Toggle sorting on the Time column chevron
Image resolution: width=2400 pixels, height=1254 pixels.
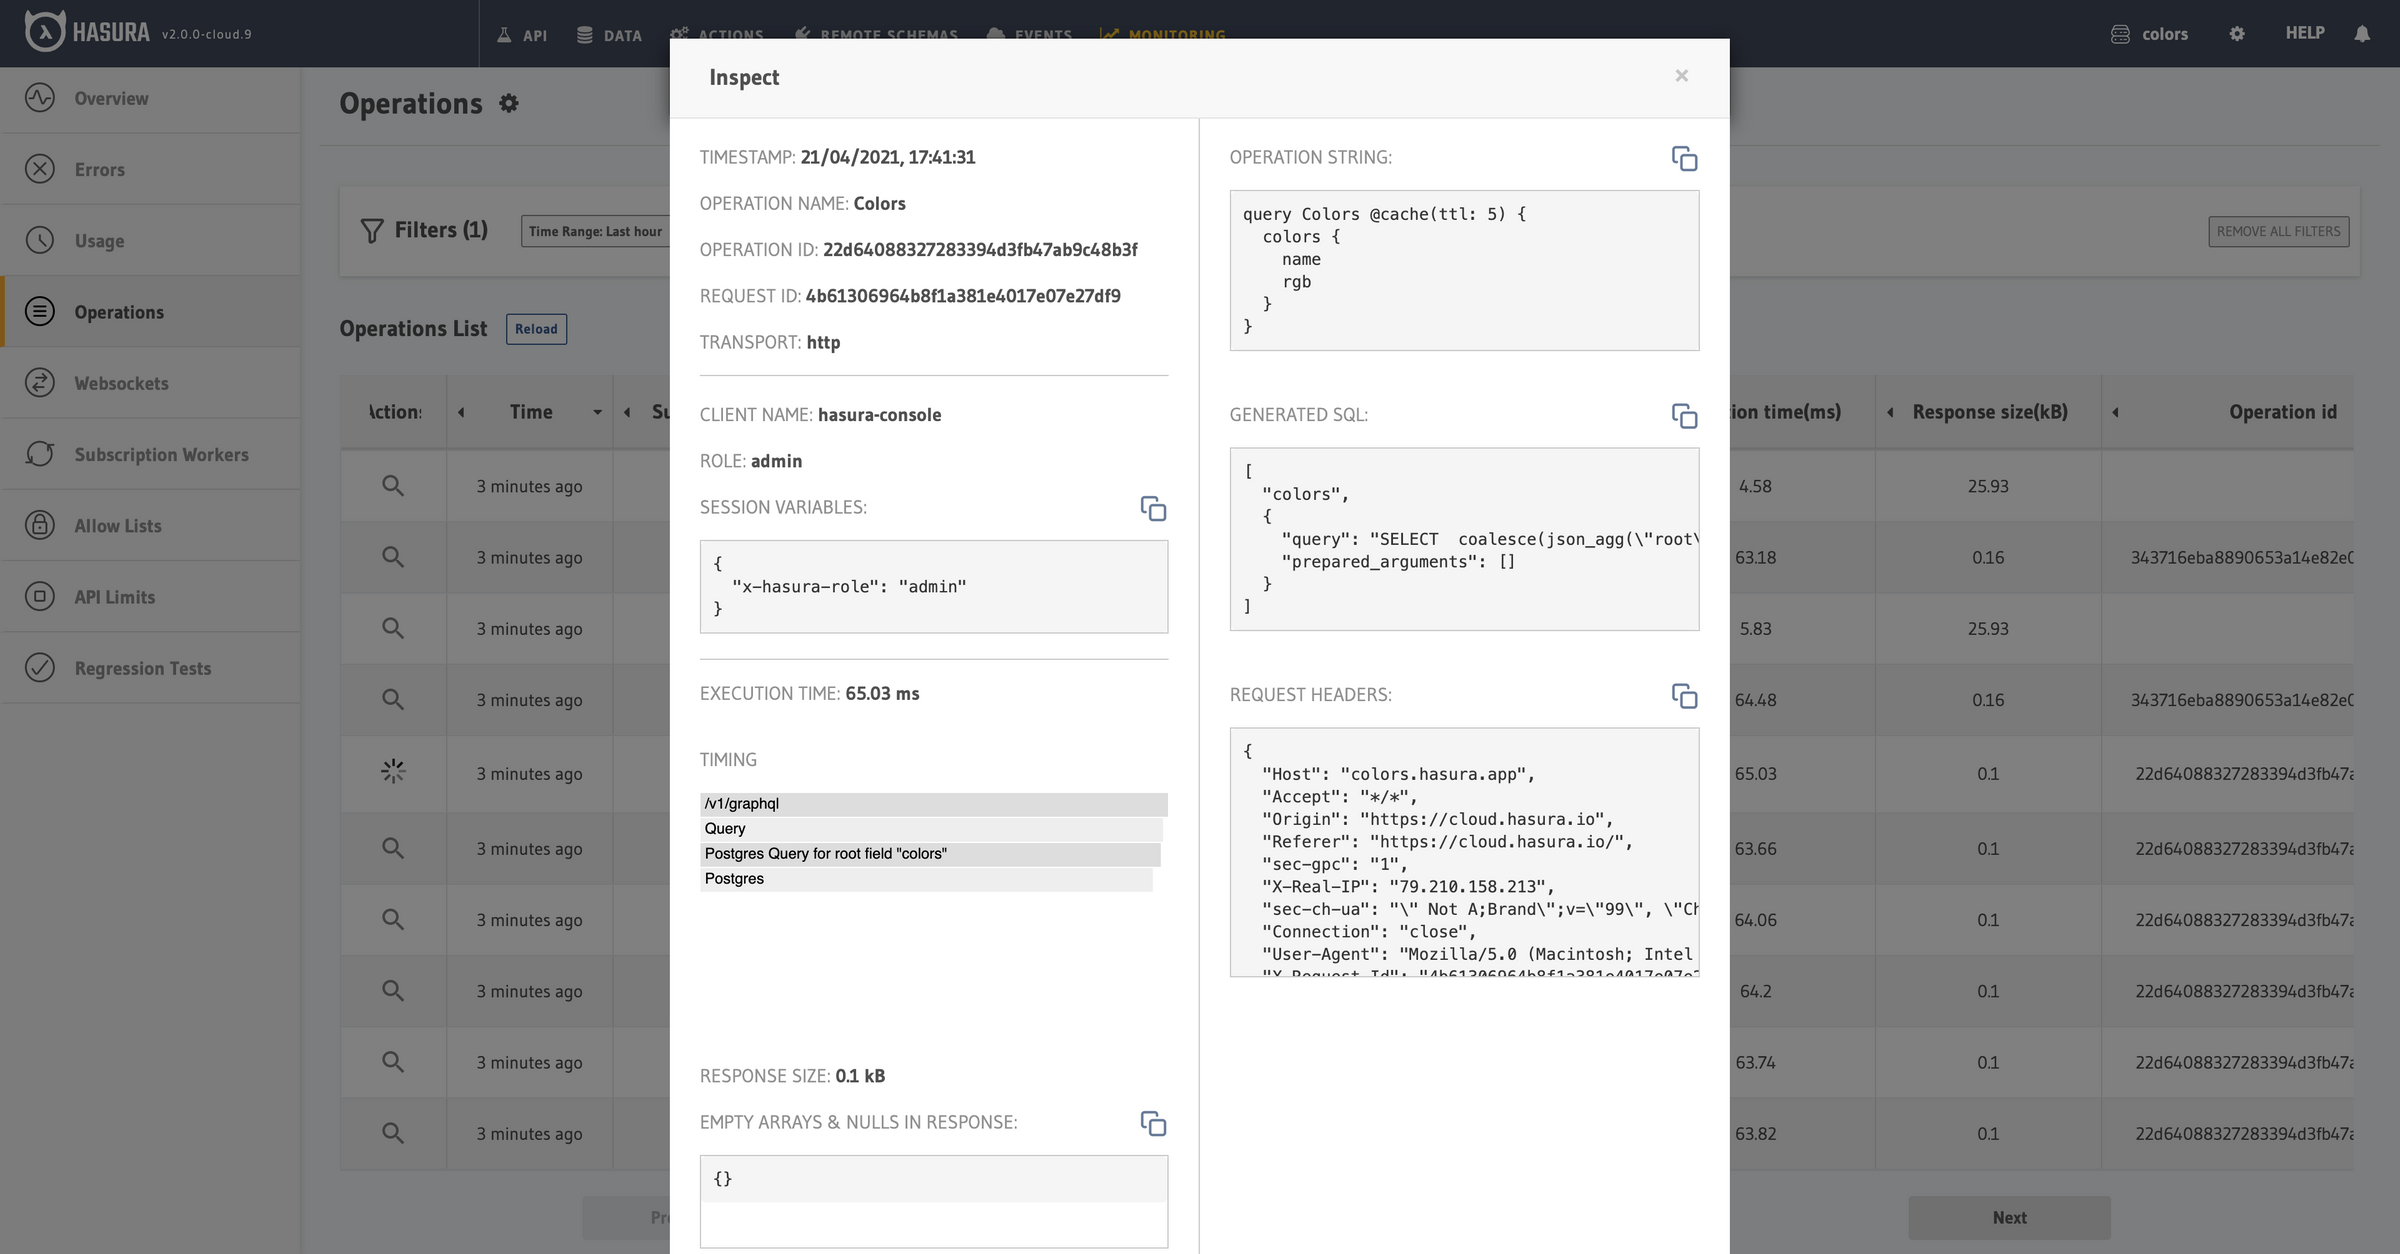(x=597, y=412)
